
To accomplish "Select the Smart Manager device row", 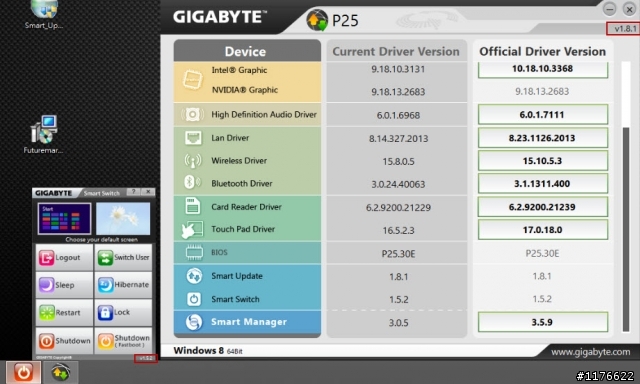I will tap(247, 322).
